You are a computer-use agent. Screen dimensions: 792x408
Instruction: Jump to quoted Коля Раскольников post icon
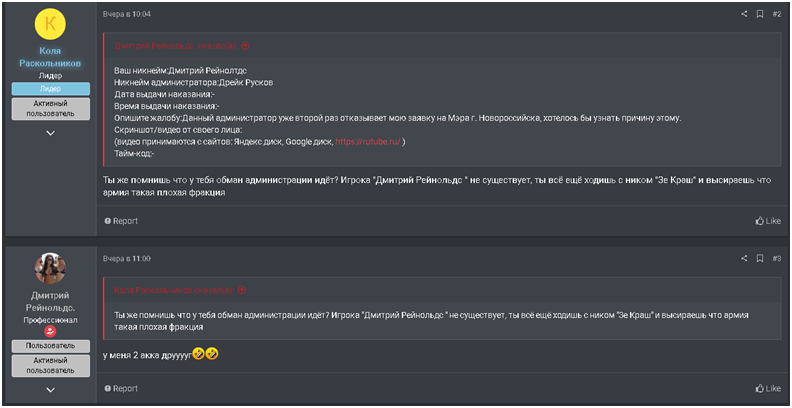pyautogui.click(x=242, y=290)
